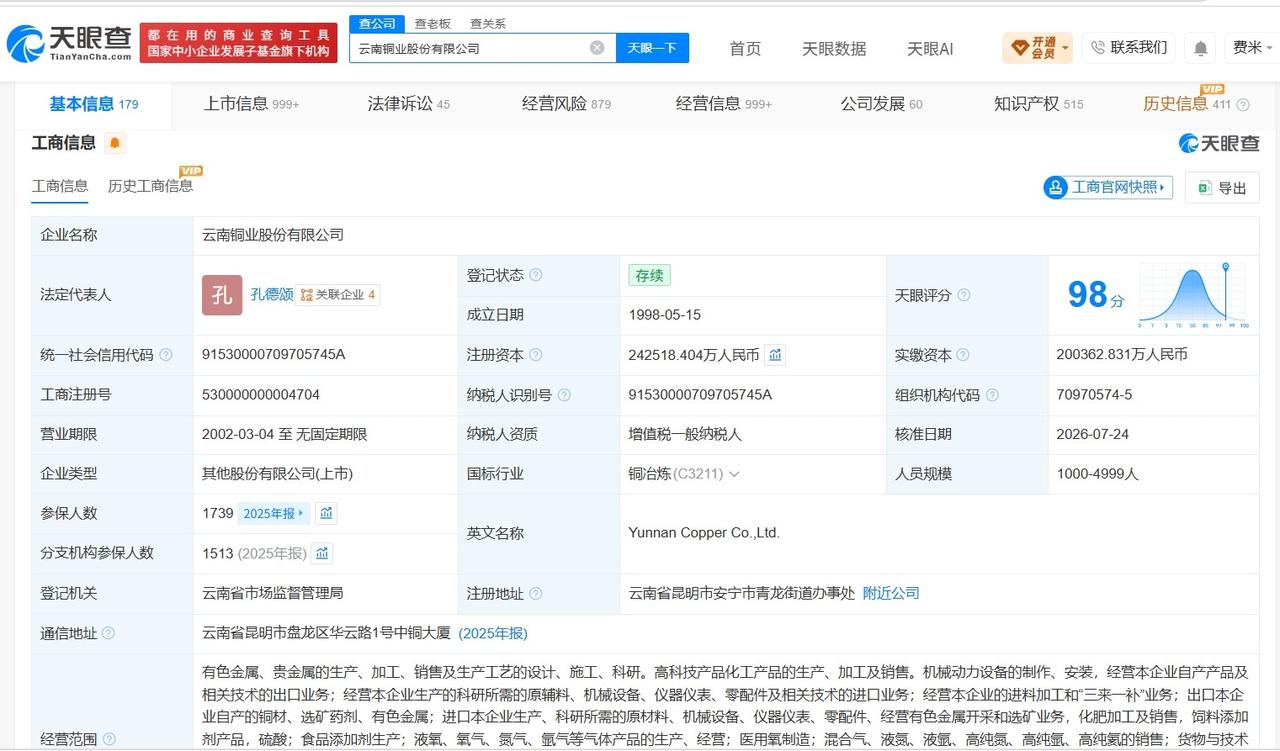Viewport: 1280px width, 751px height.
Task: Open 天眼AI in the top navigation
Action: pos(930,48)
